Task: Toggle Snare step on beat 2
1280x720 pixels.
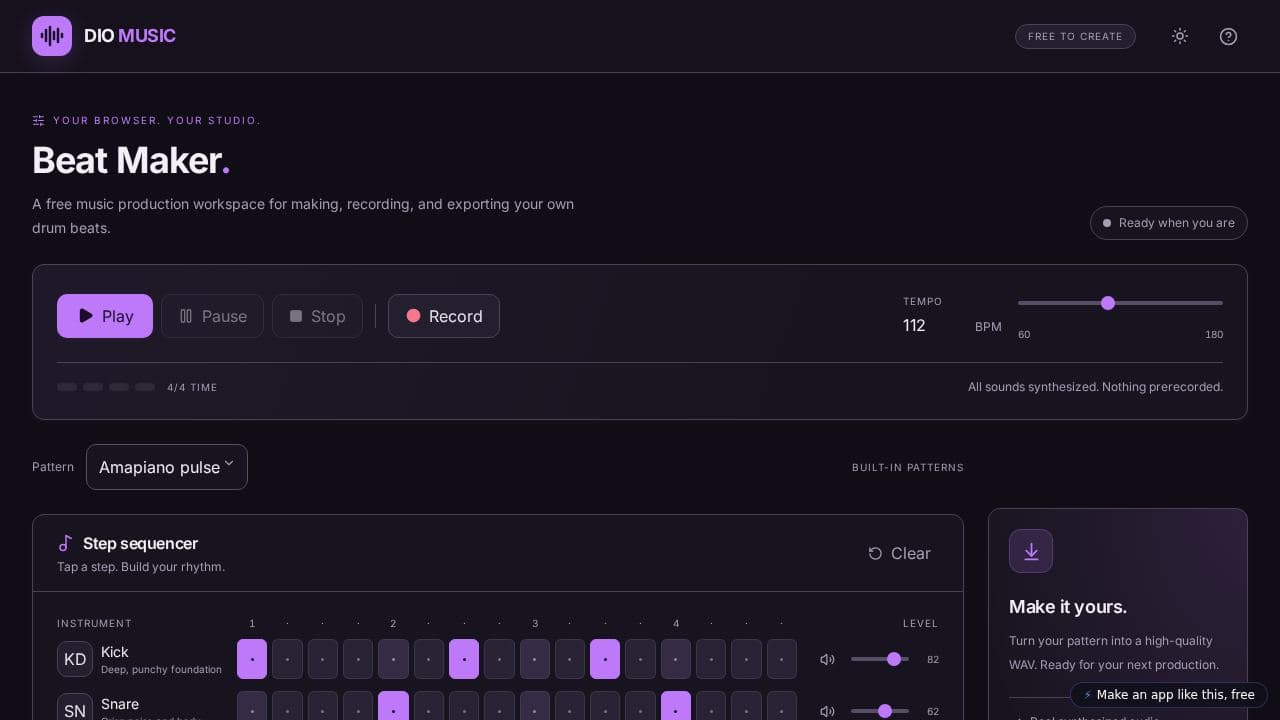Action: click(x=393, y=706)
